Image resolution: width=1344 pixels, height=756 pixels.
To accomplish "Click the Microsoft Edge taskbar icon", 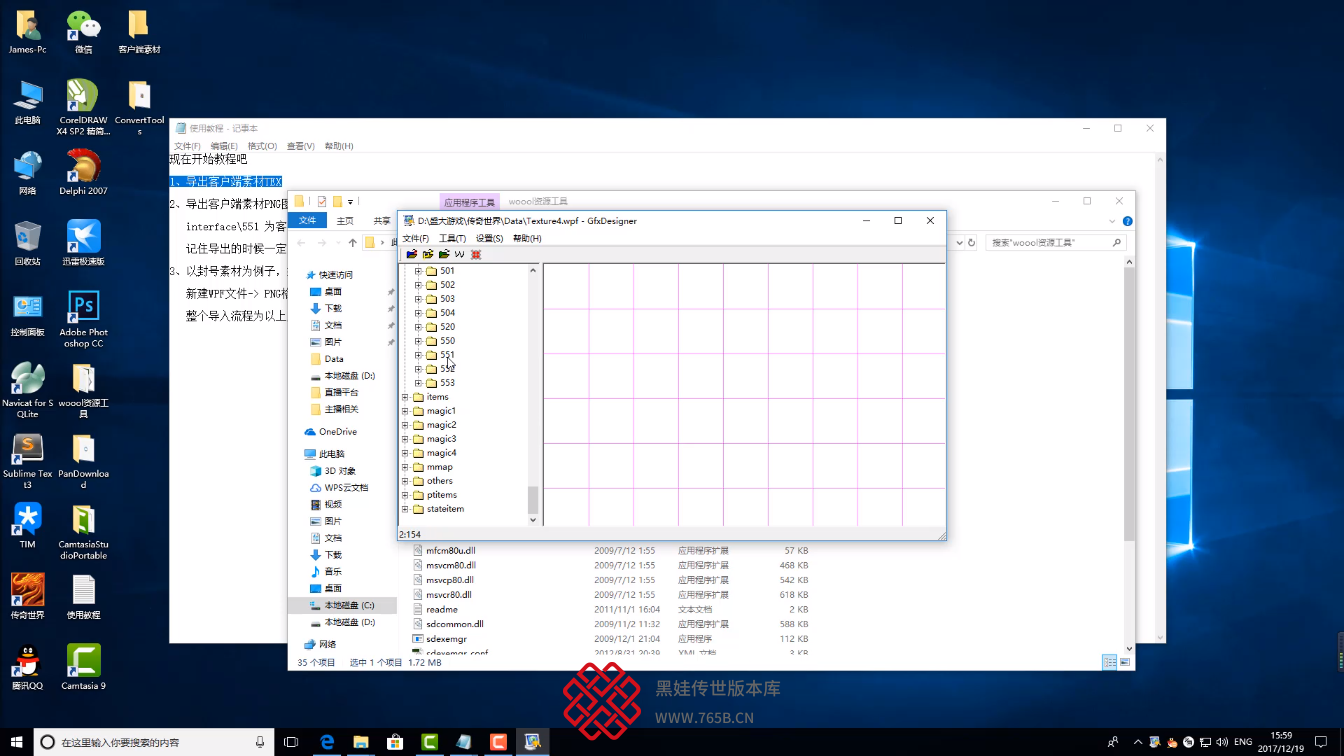I will (x=326, y=742).
